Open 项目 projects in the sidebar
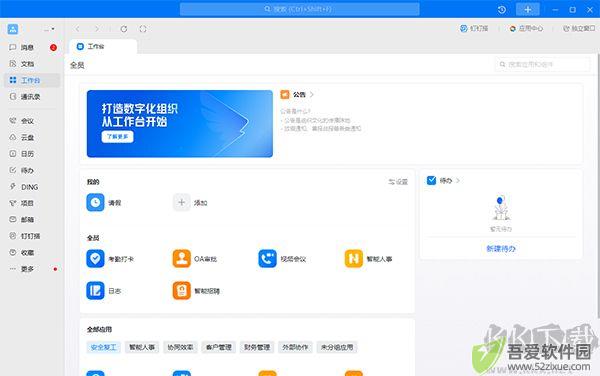Image resolution: width=600 pixels, height=376 pixels. point(27,203)
